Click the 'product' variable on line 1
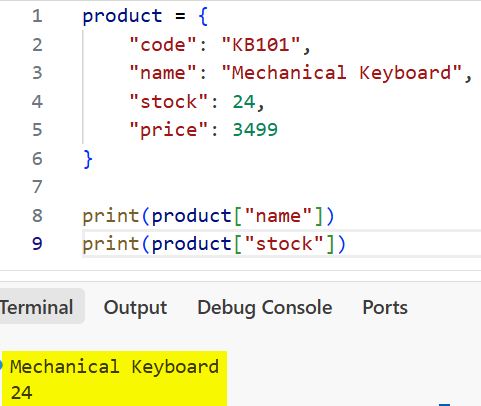Screen dimensions: 481x406 [122, 17]
